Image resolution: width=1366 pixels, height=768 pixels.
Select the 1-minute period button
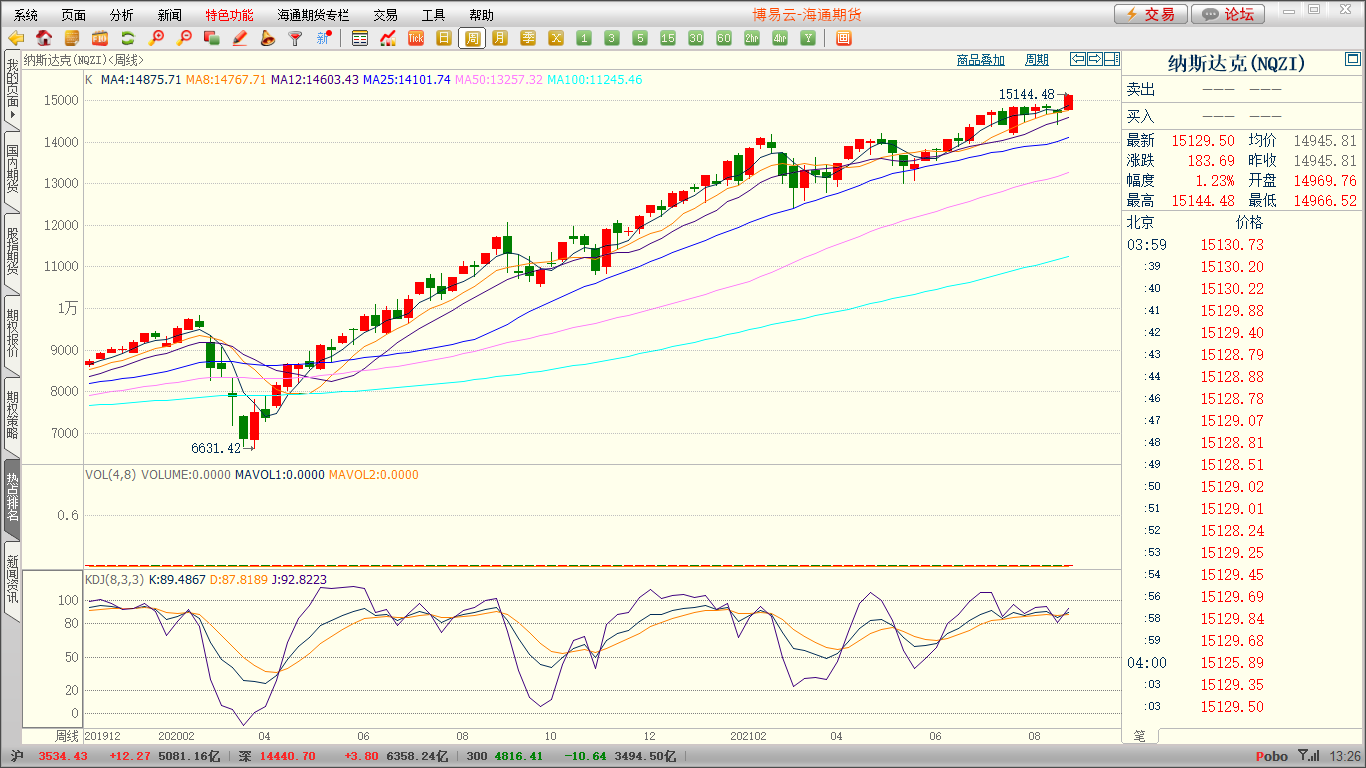pos(584,38)
